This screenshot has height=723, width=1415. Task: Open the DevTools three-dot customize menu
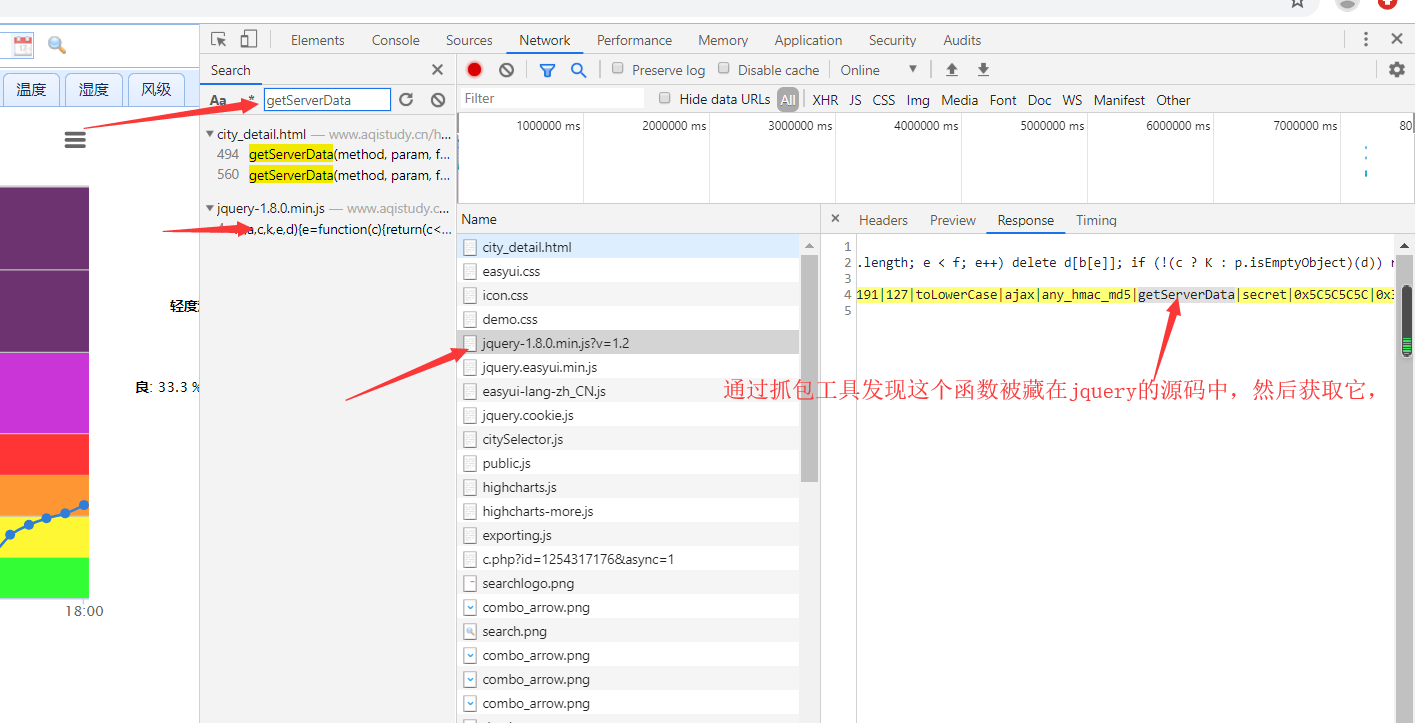[1366, 40]
